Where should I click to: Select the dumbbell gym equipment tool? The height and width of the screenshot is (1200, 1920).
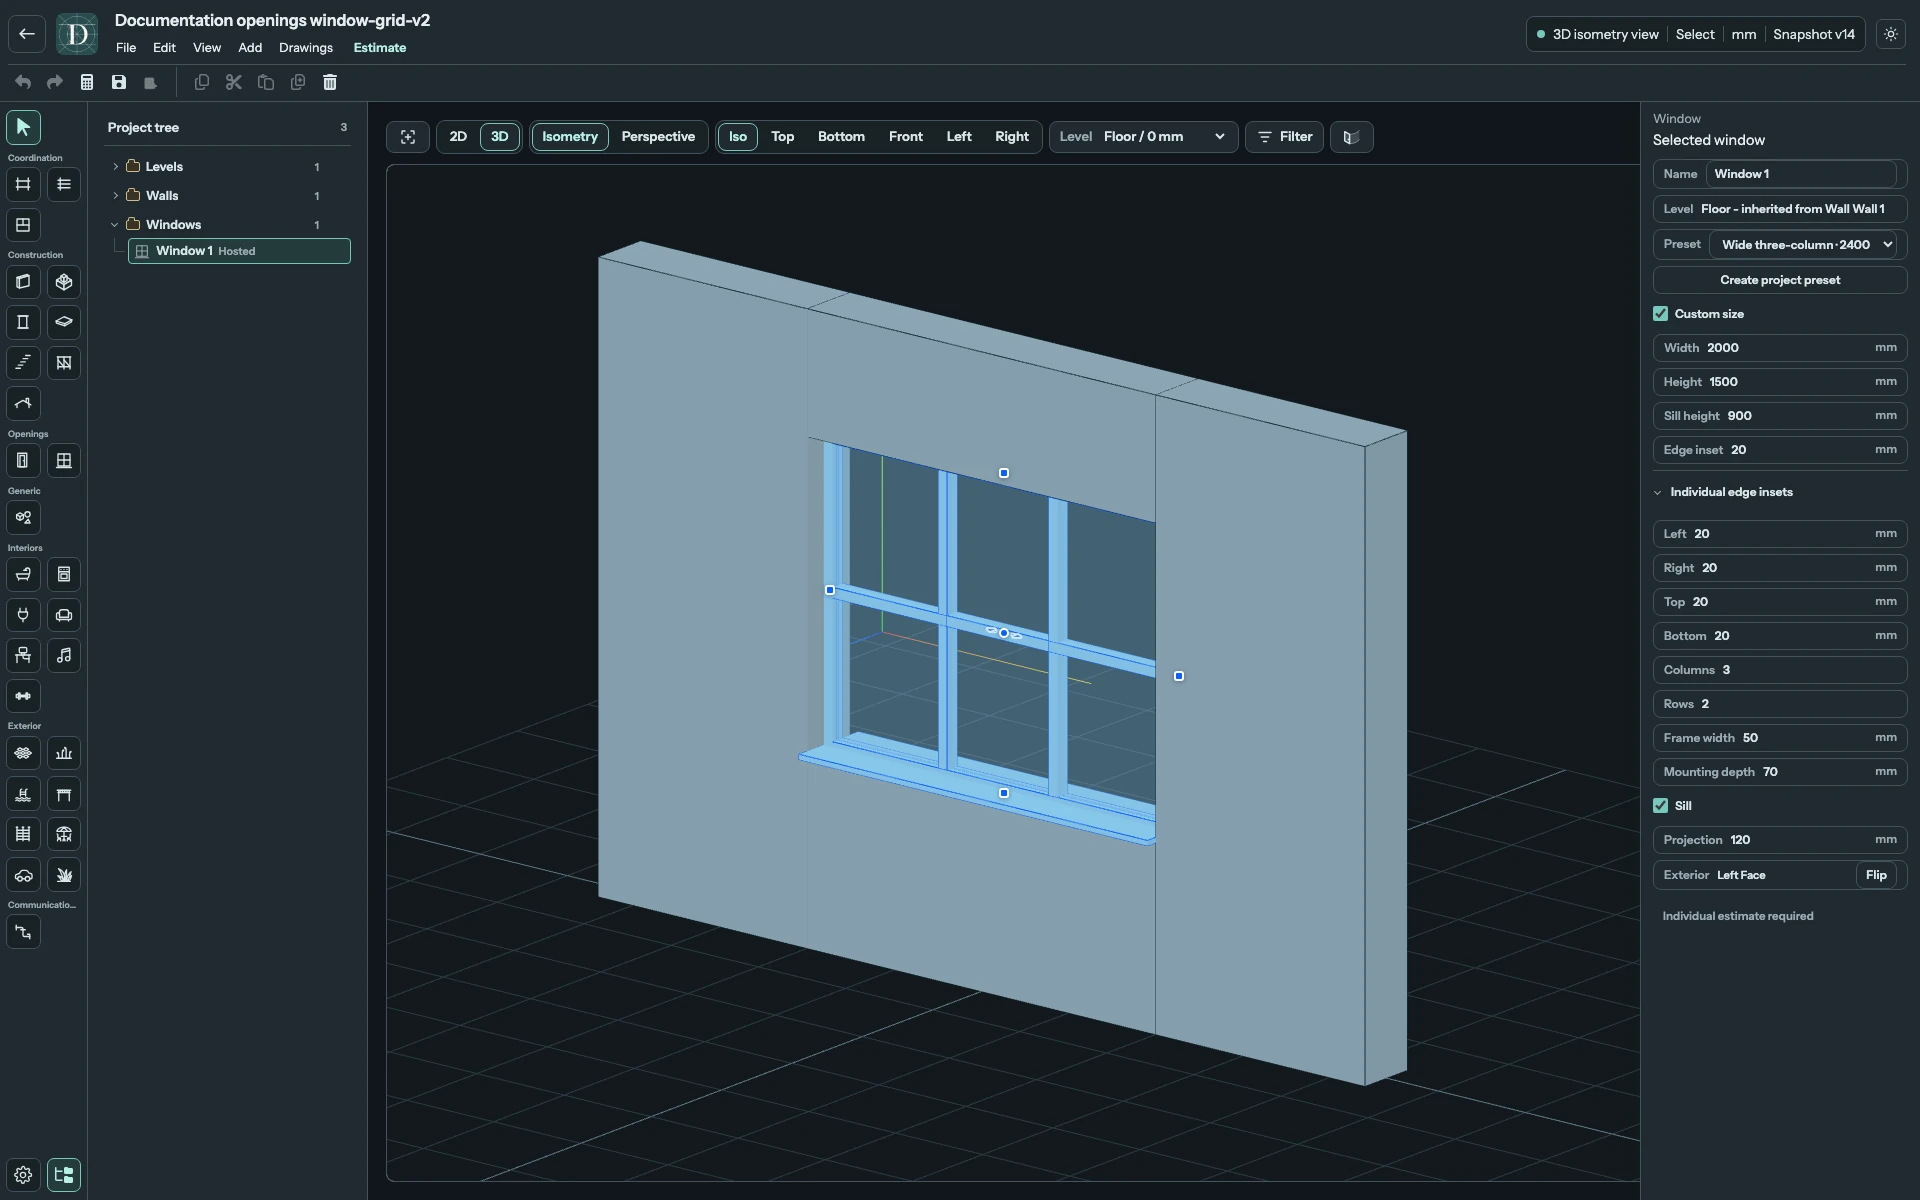[23, 696]
